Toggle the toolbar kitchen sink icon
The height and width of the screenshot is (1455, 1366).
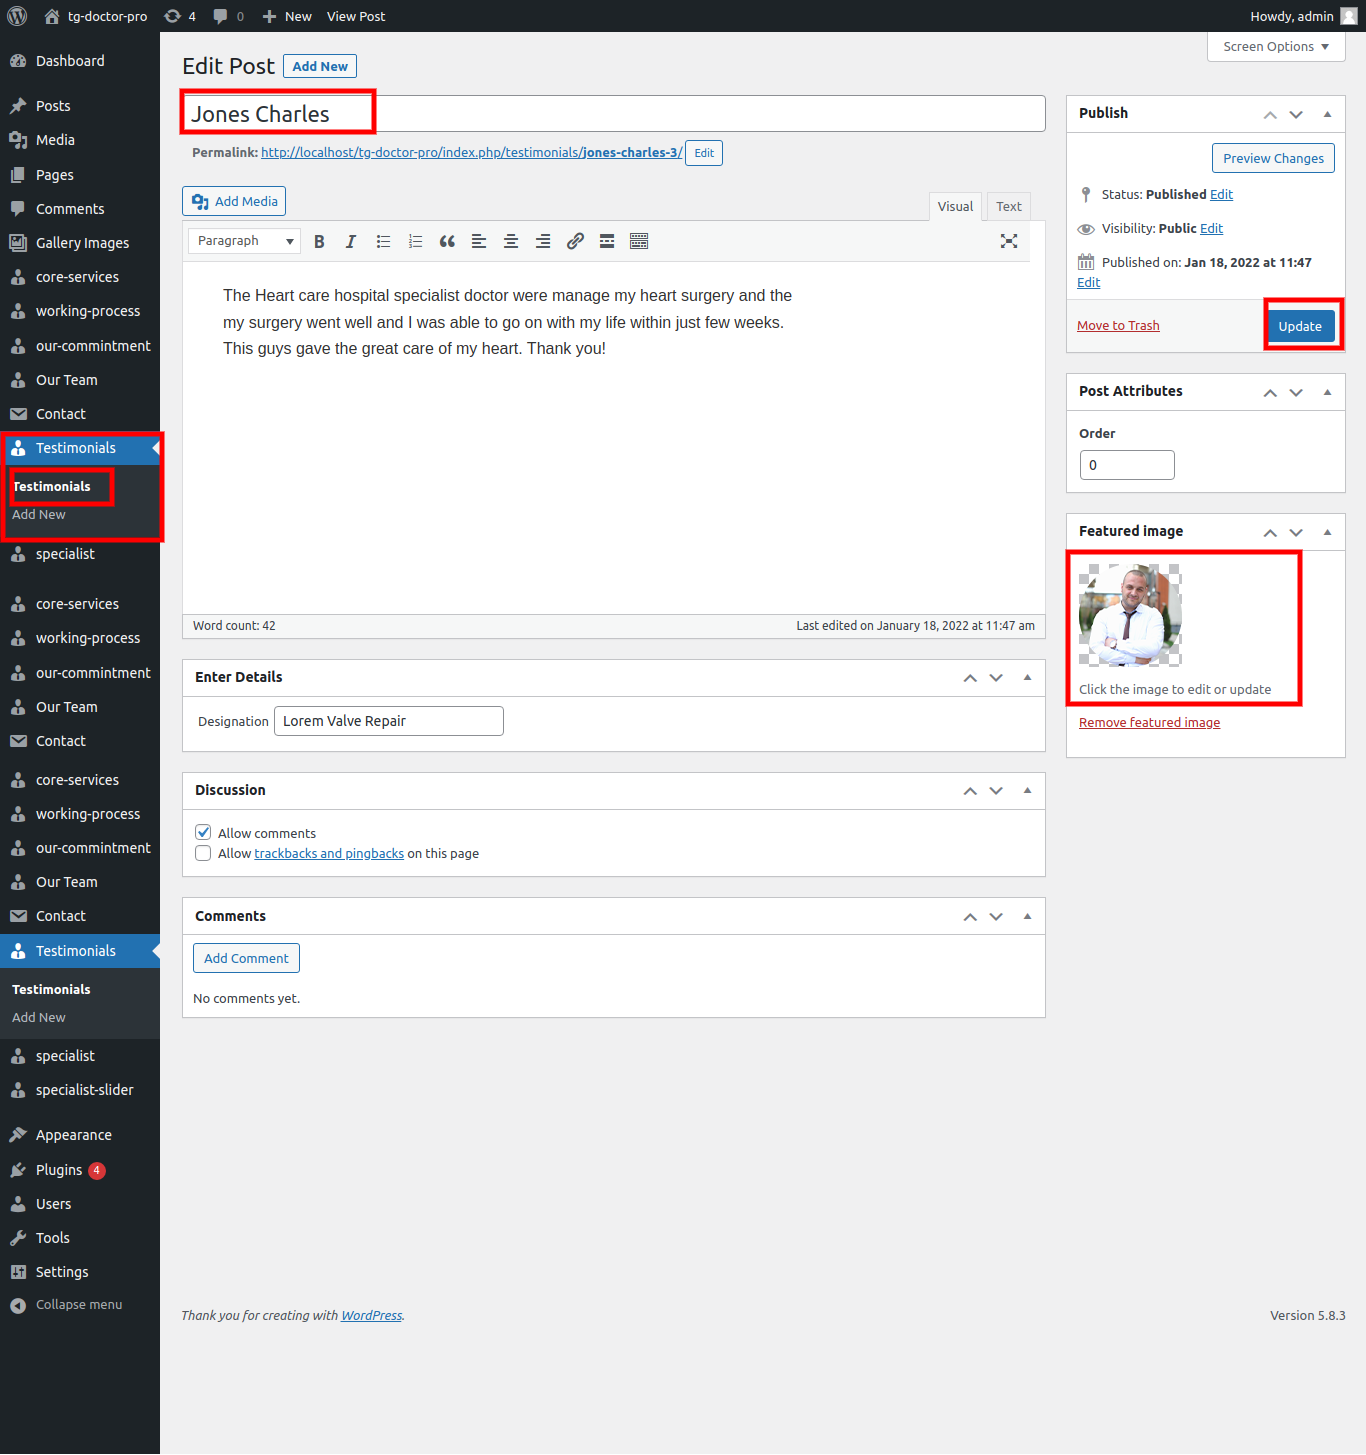coord(639,242)
